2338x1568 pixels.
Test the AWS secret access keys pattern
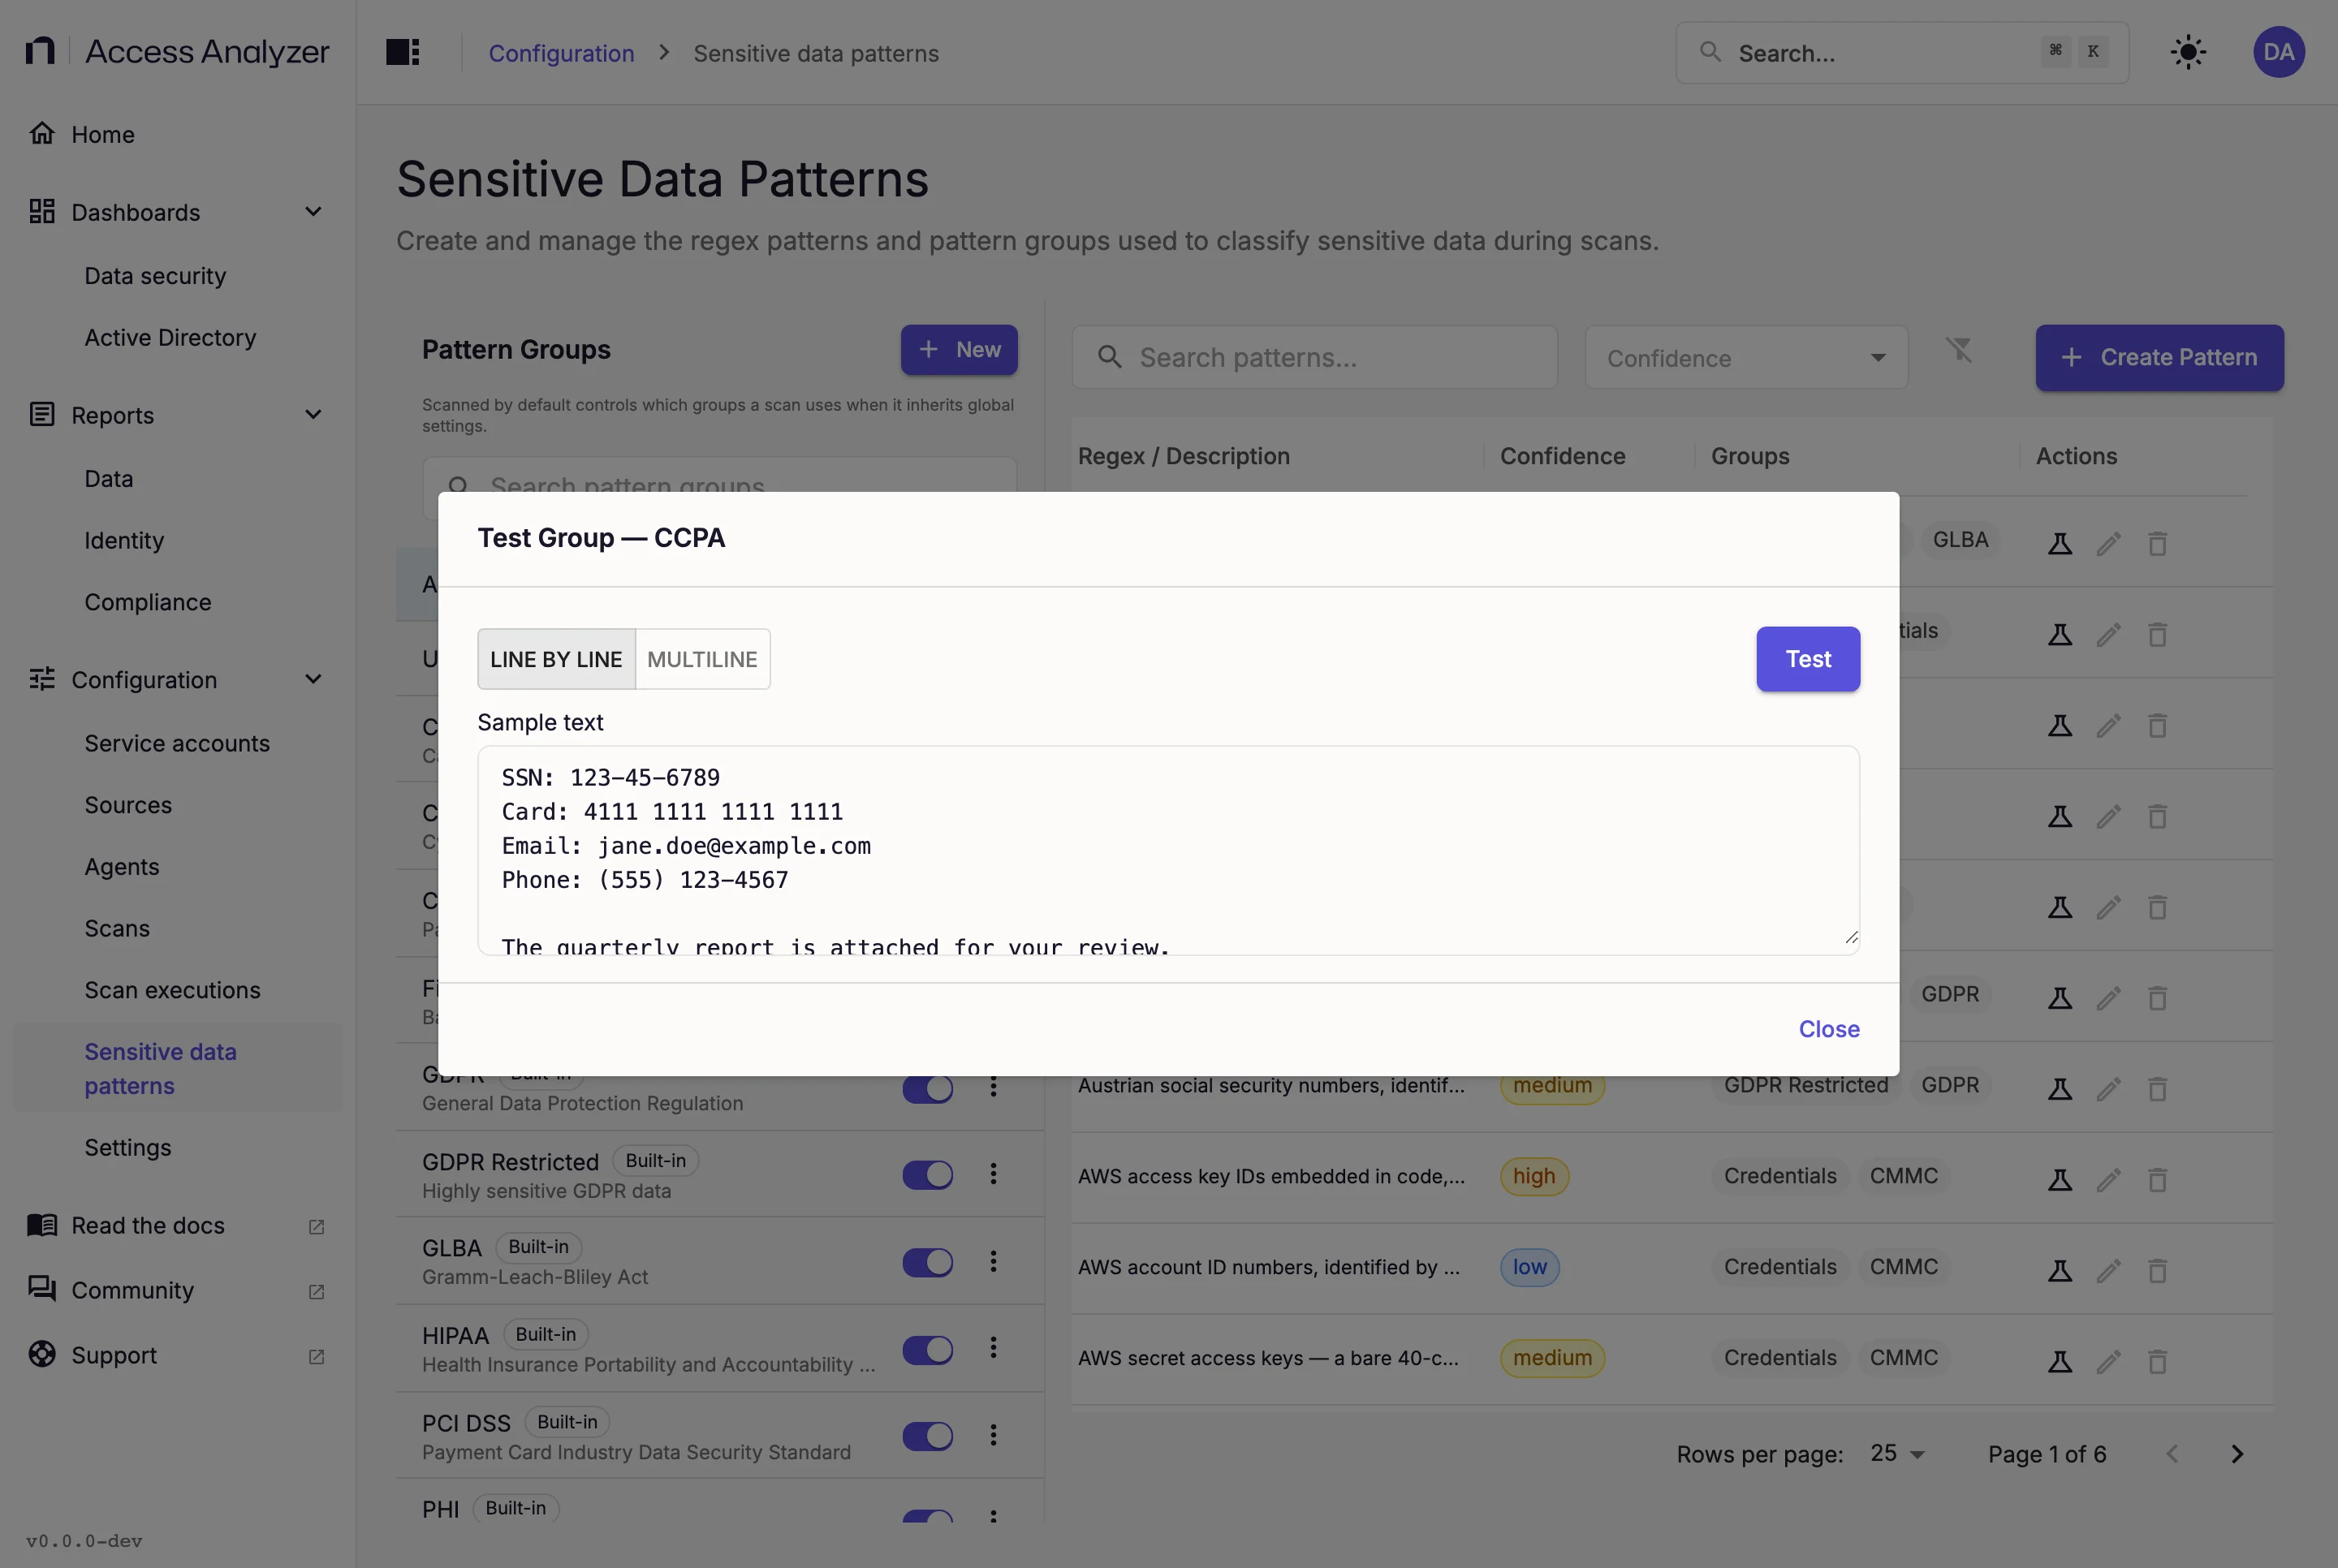[x=2060, y=1361]
